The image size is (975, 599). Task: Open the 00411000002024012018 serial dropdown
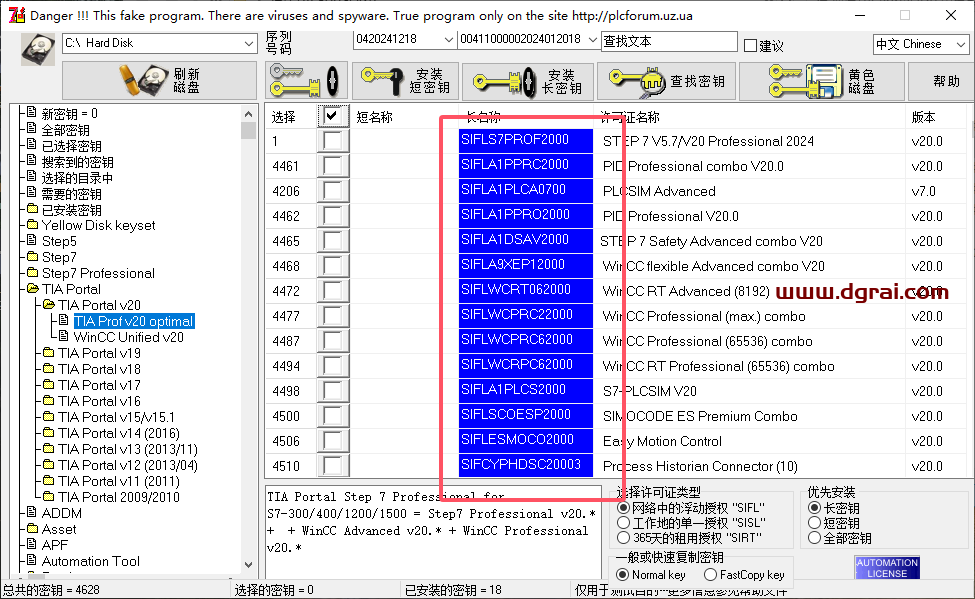[528, 39]
